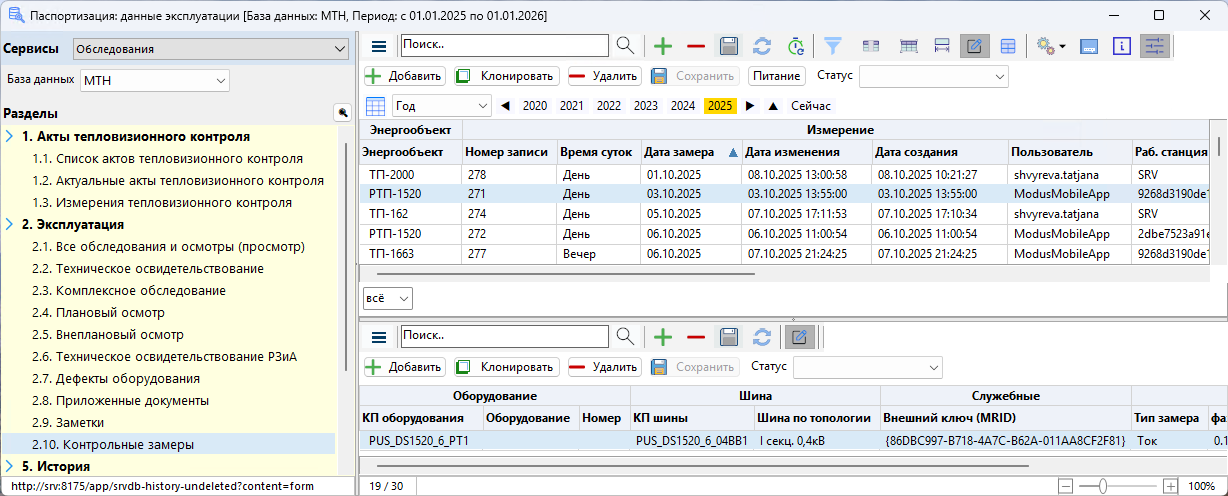Click the filter funnel icon in top toolbar

832,46
